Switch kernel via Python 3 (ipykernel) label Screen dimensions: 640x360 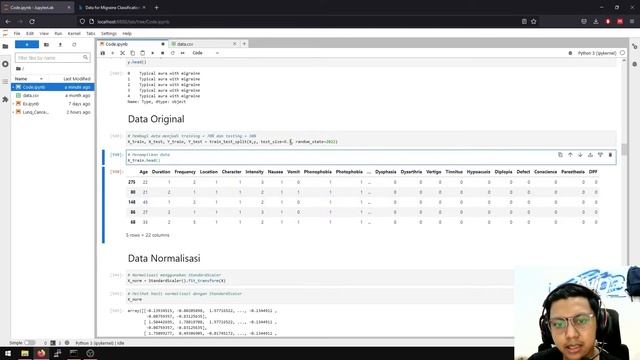coord(597,53)
